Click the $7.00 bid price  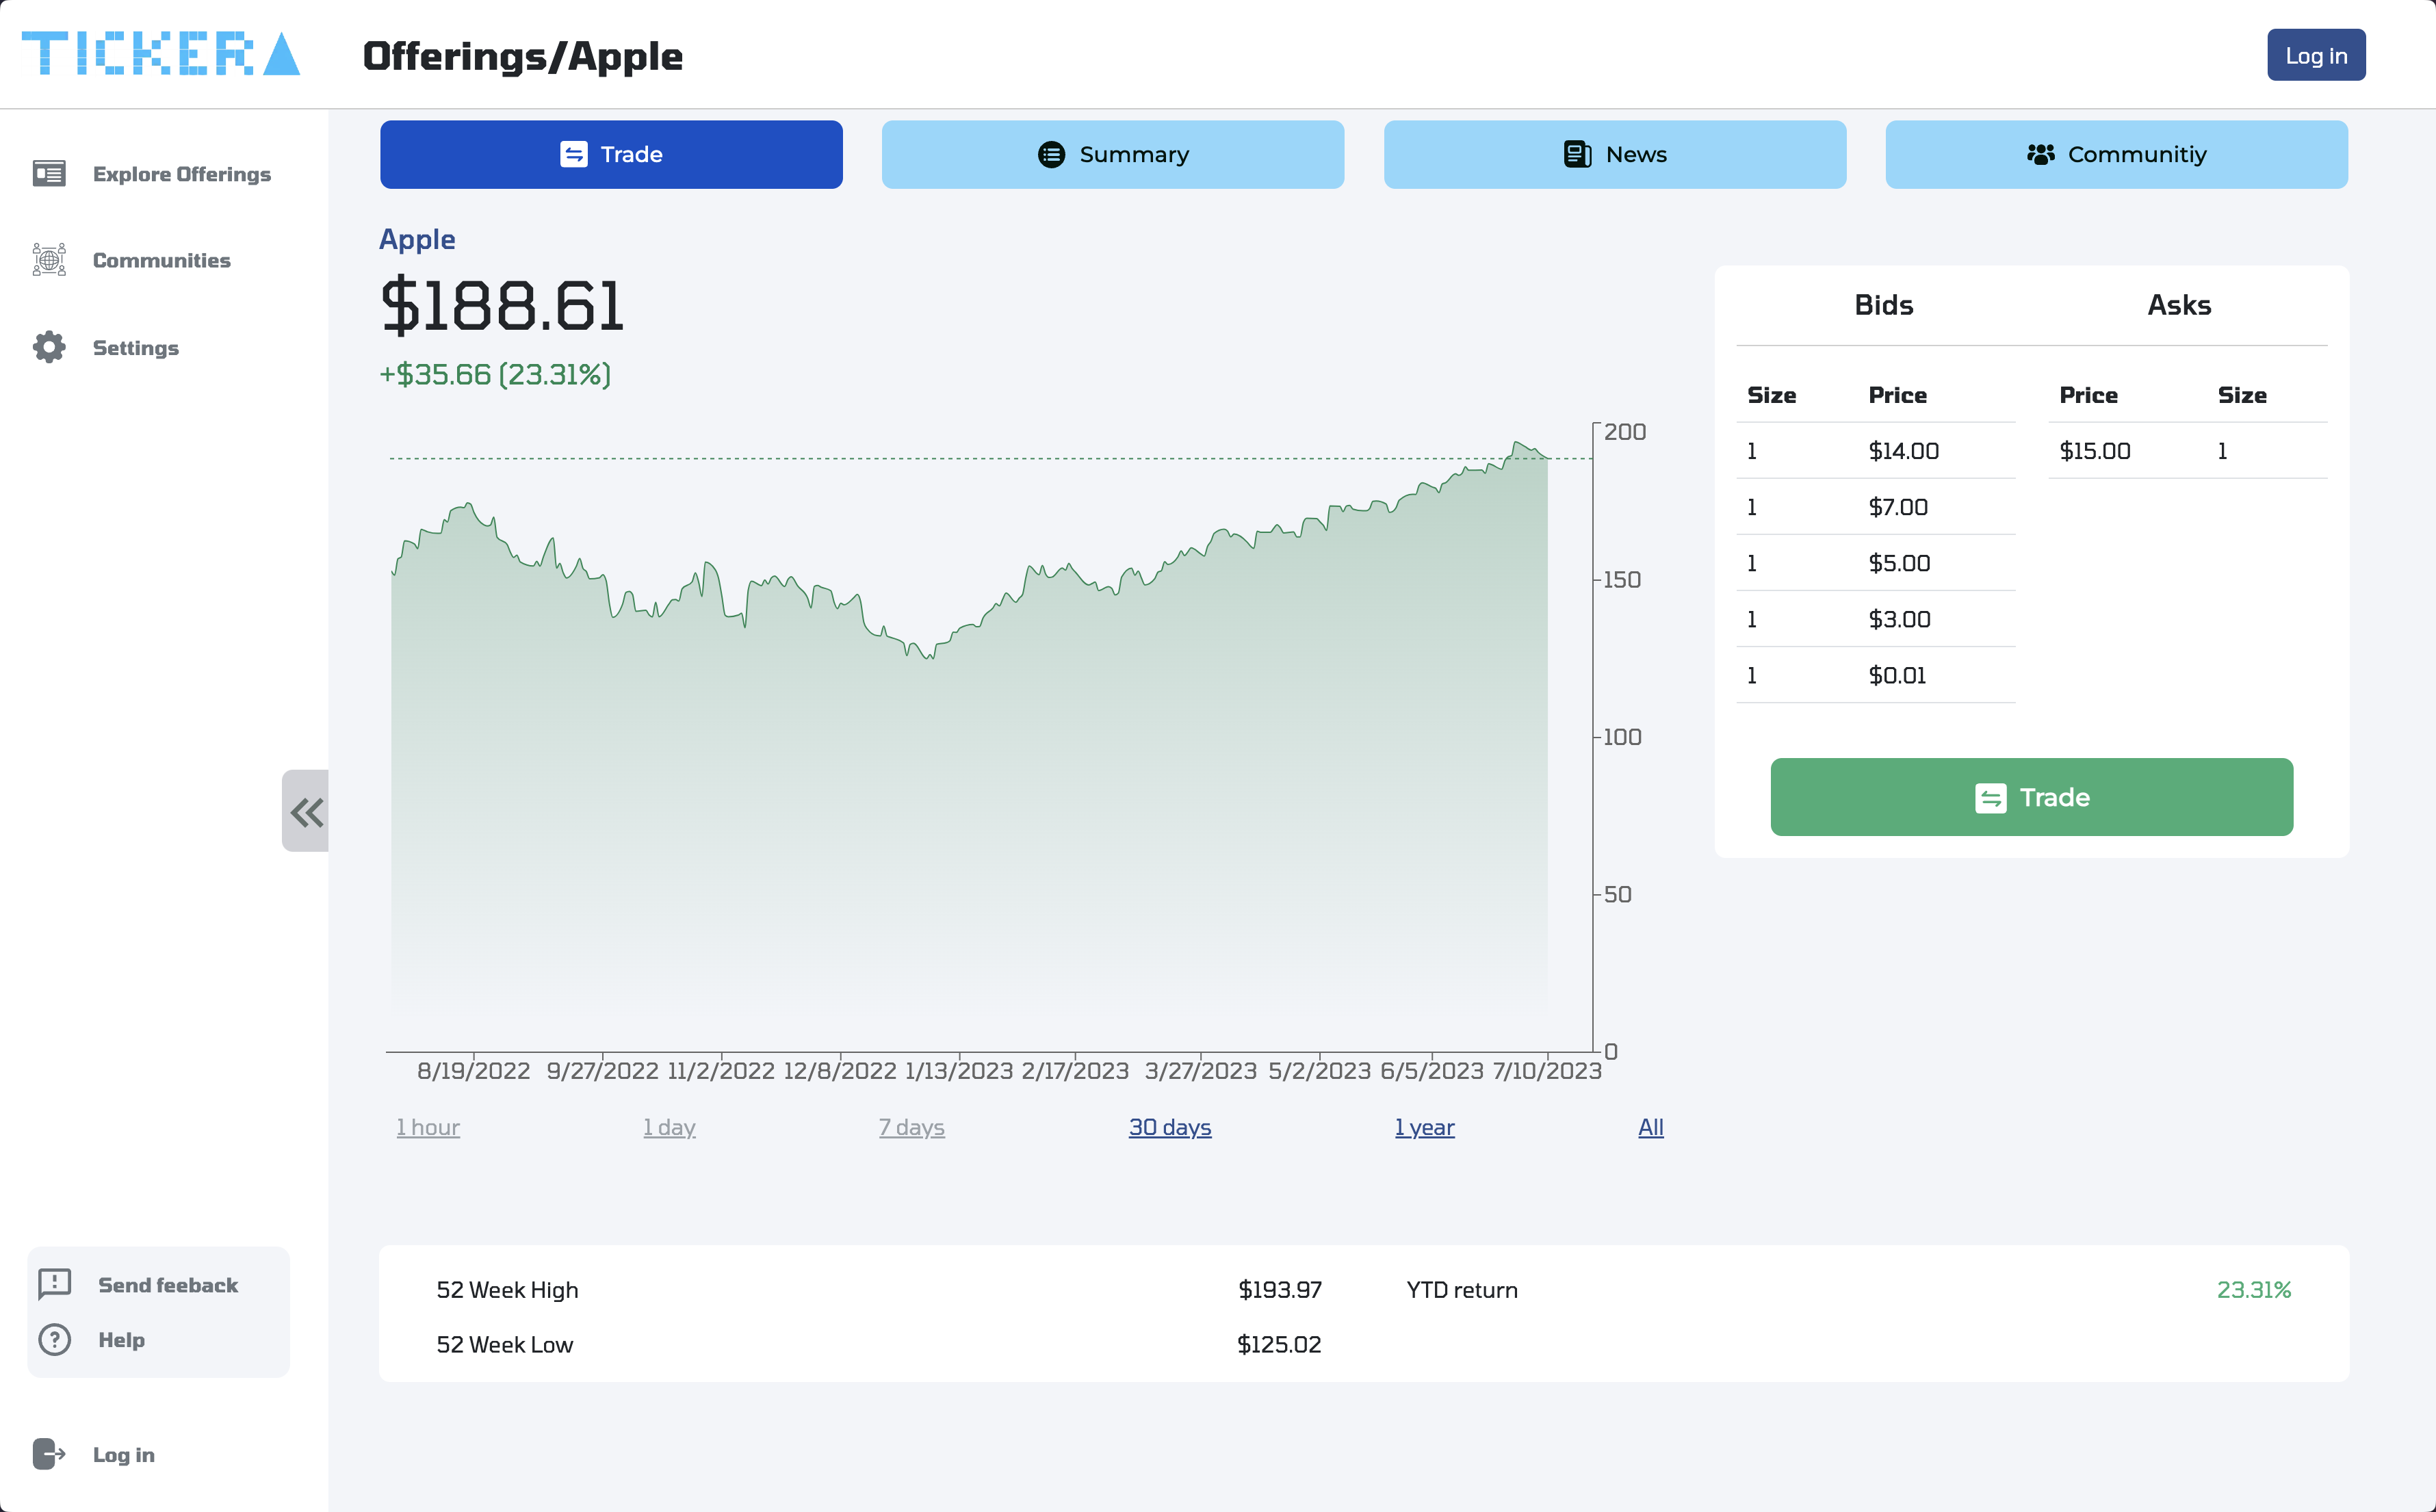pos(1898,507)
